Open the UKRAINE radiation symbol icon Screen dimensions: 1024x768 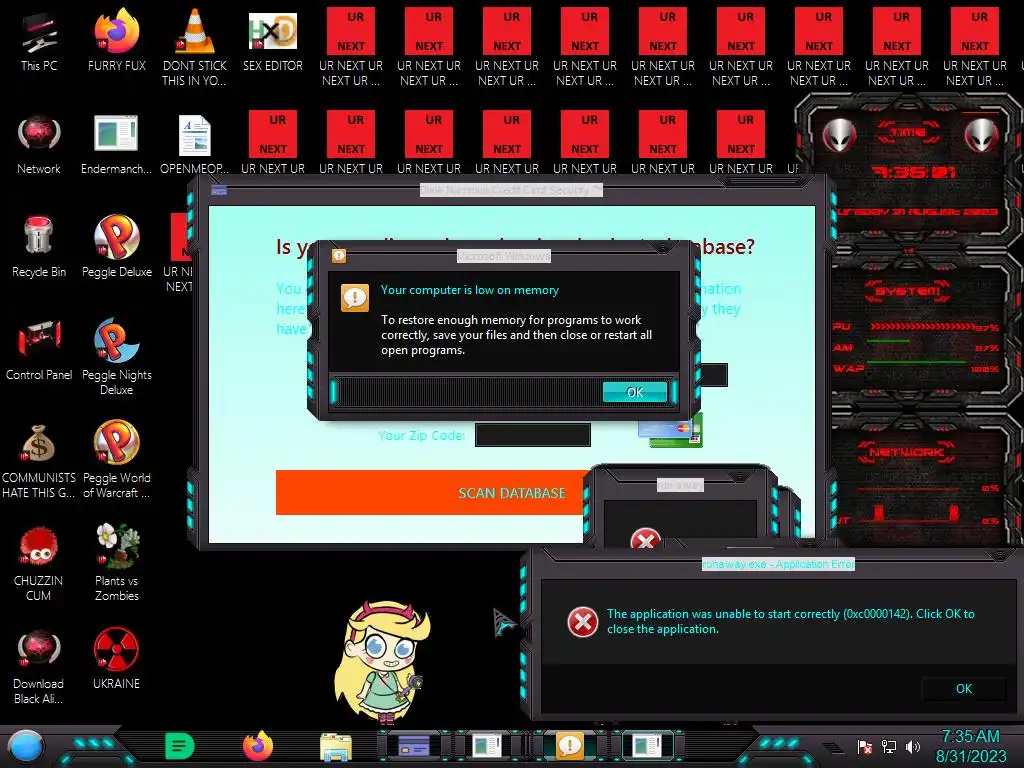pyautogui.click(x=116, y=658)
